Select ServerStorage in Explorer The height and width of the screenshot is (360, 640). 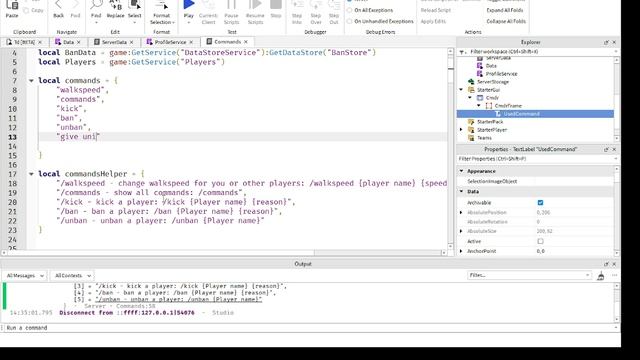pyautogui.click(x=493, y=82)
